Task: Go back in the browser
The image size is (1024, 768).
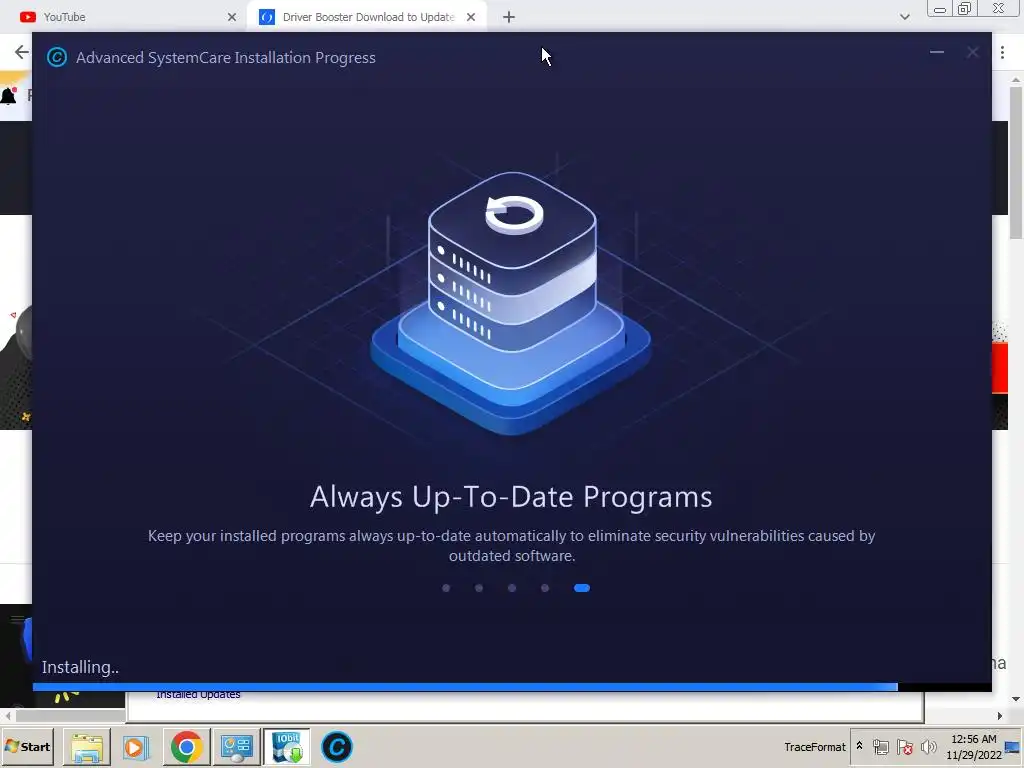Action: (x=22, y=52)
